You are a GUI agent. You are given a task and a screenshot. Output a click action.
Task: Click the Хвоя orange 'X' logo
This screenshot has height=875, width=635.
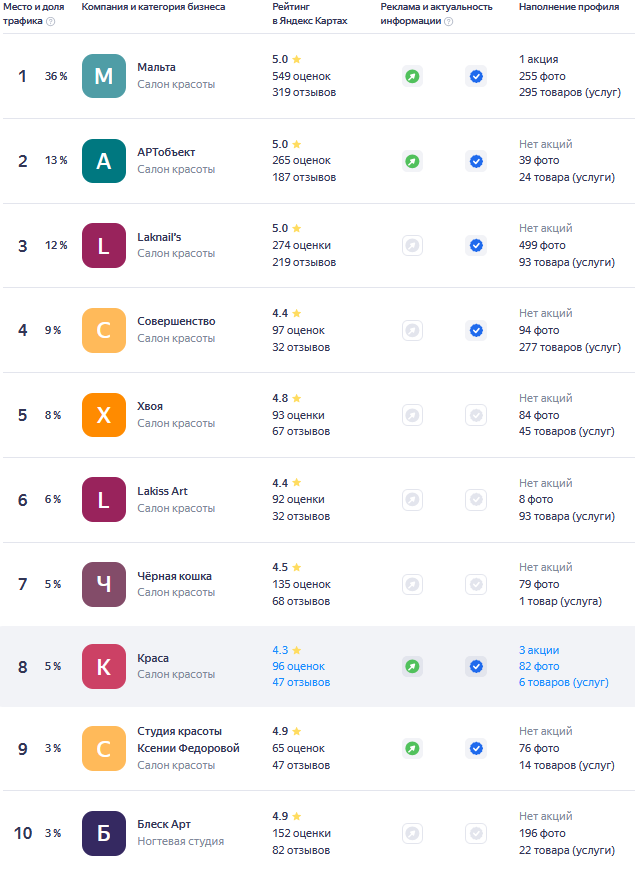click(x=104, y=415)
